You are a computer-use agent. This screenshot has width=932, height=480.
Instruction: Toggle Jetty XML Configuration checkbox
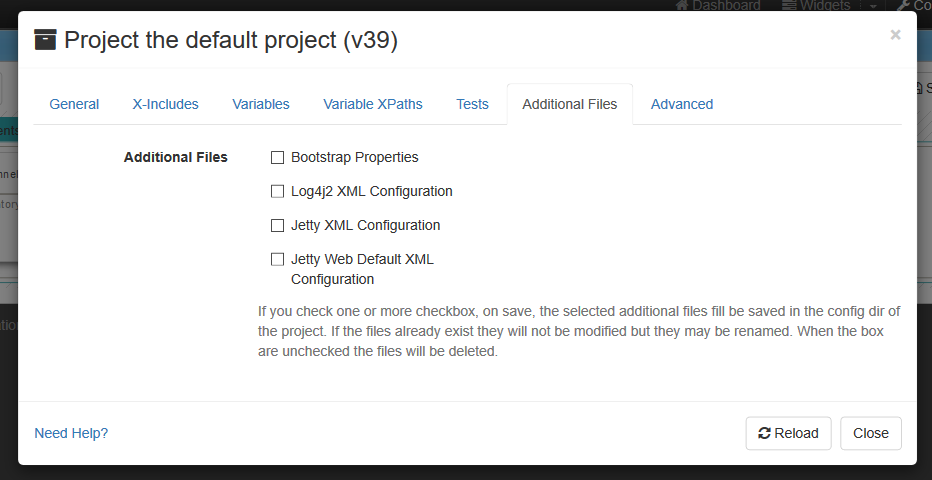[x=278, y=225]
